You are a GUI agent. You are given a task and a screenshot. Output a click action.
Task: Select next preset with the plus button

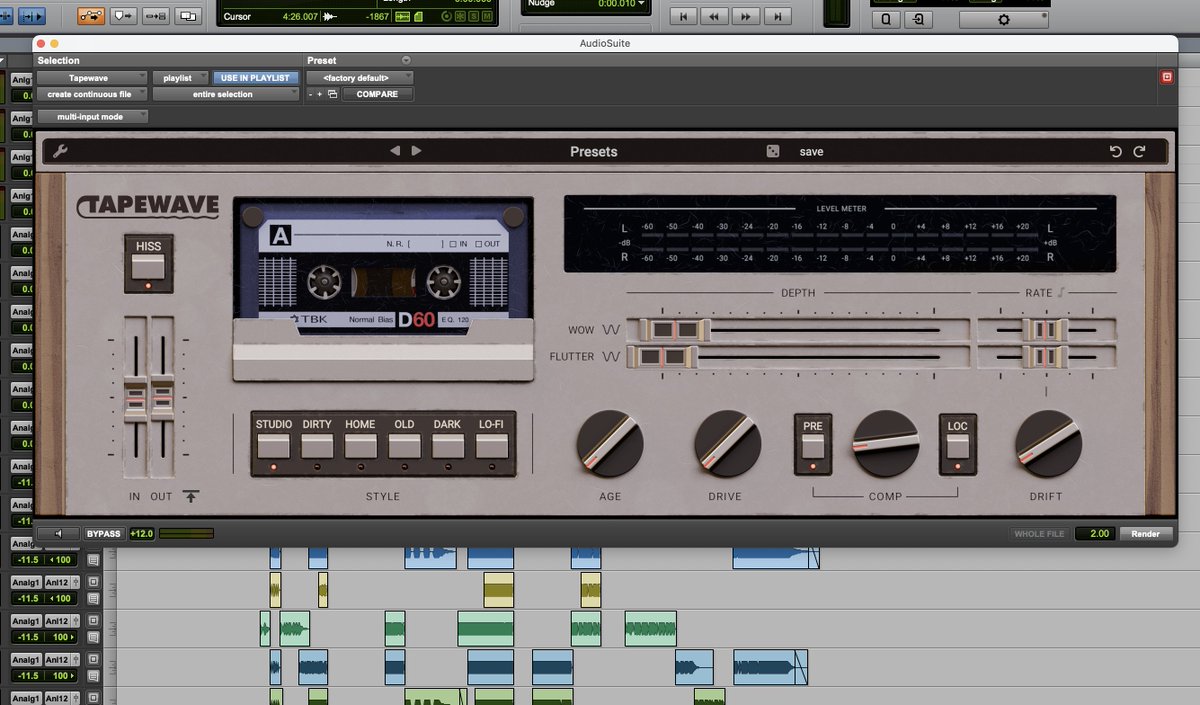(x=320, y=94)
